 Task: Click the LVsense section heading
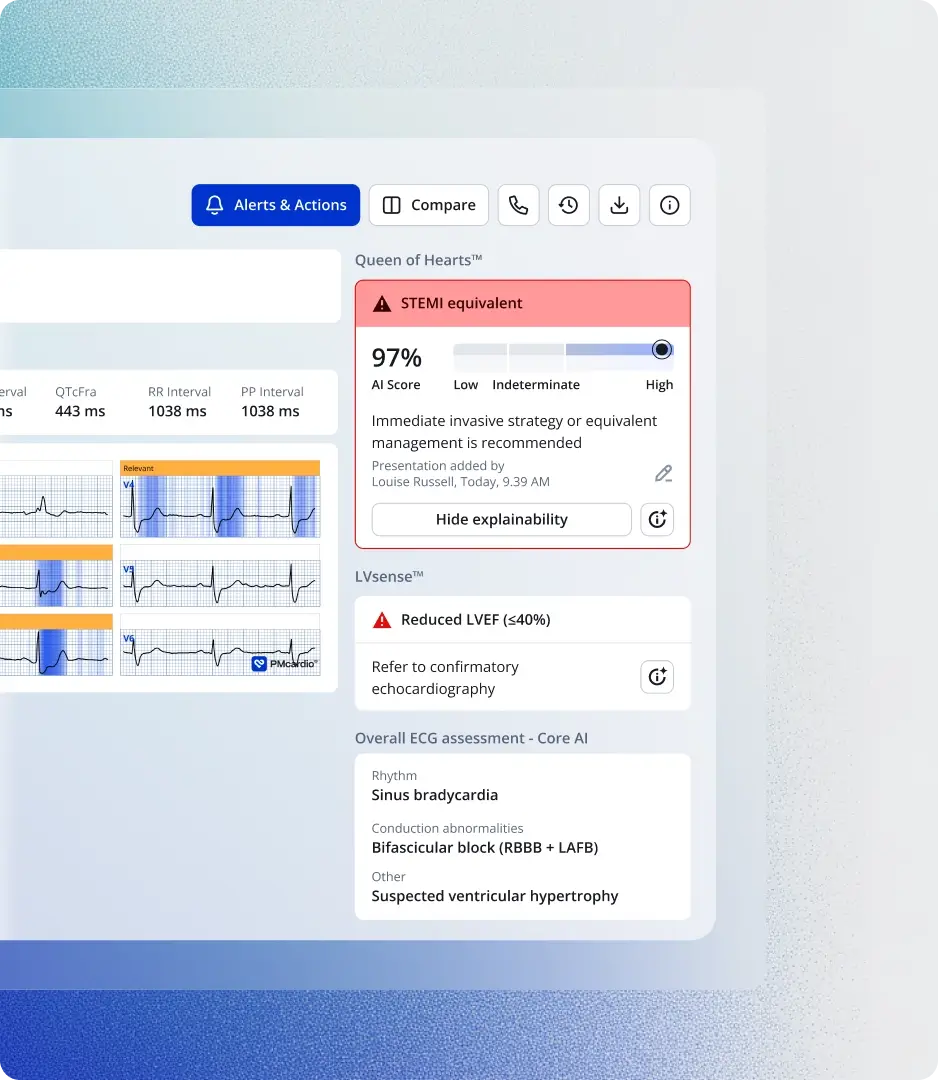[389, 577]
